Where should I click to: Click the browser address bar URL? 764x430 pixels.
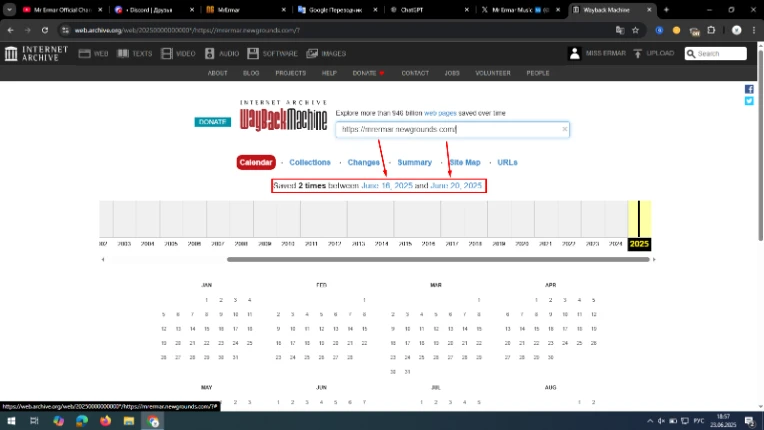coord(188,30)
